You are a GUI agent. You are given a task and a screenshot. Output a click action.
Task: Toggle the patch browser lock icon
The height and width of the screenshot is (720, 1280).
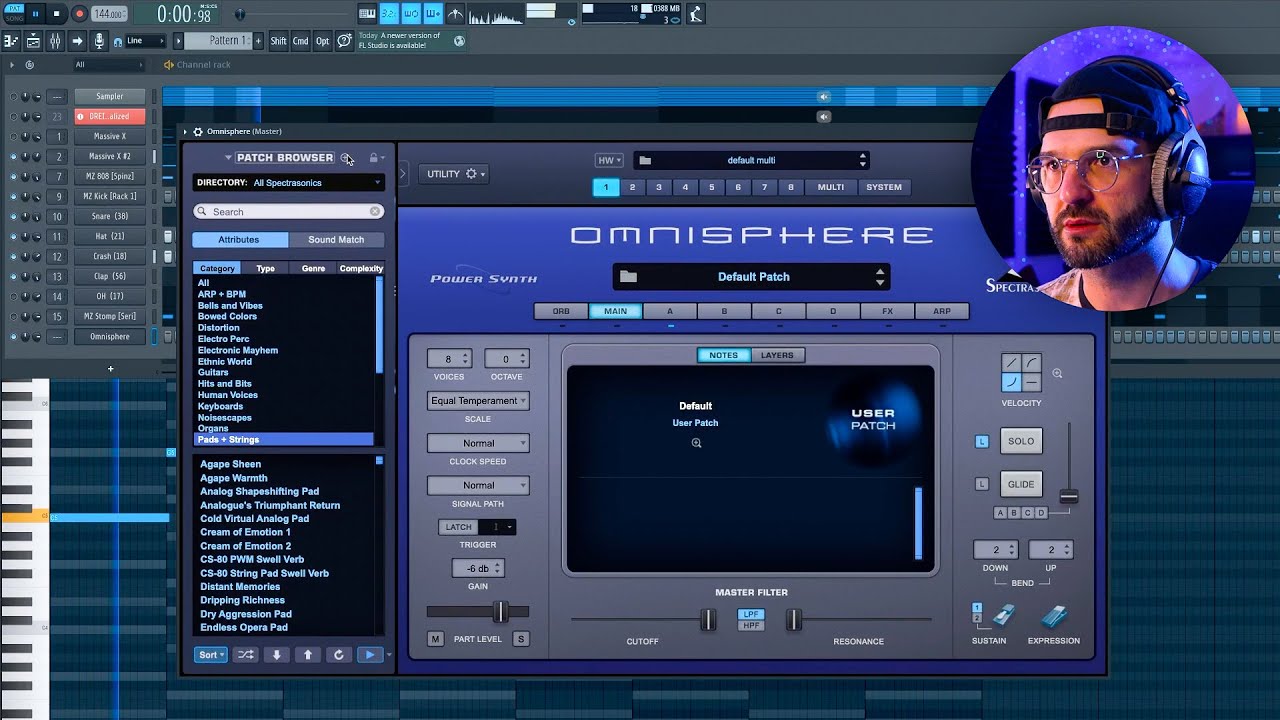[373, 158]
